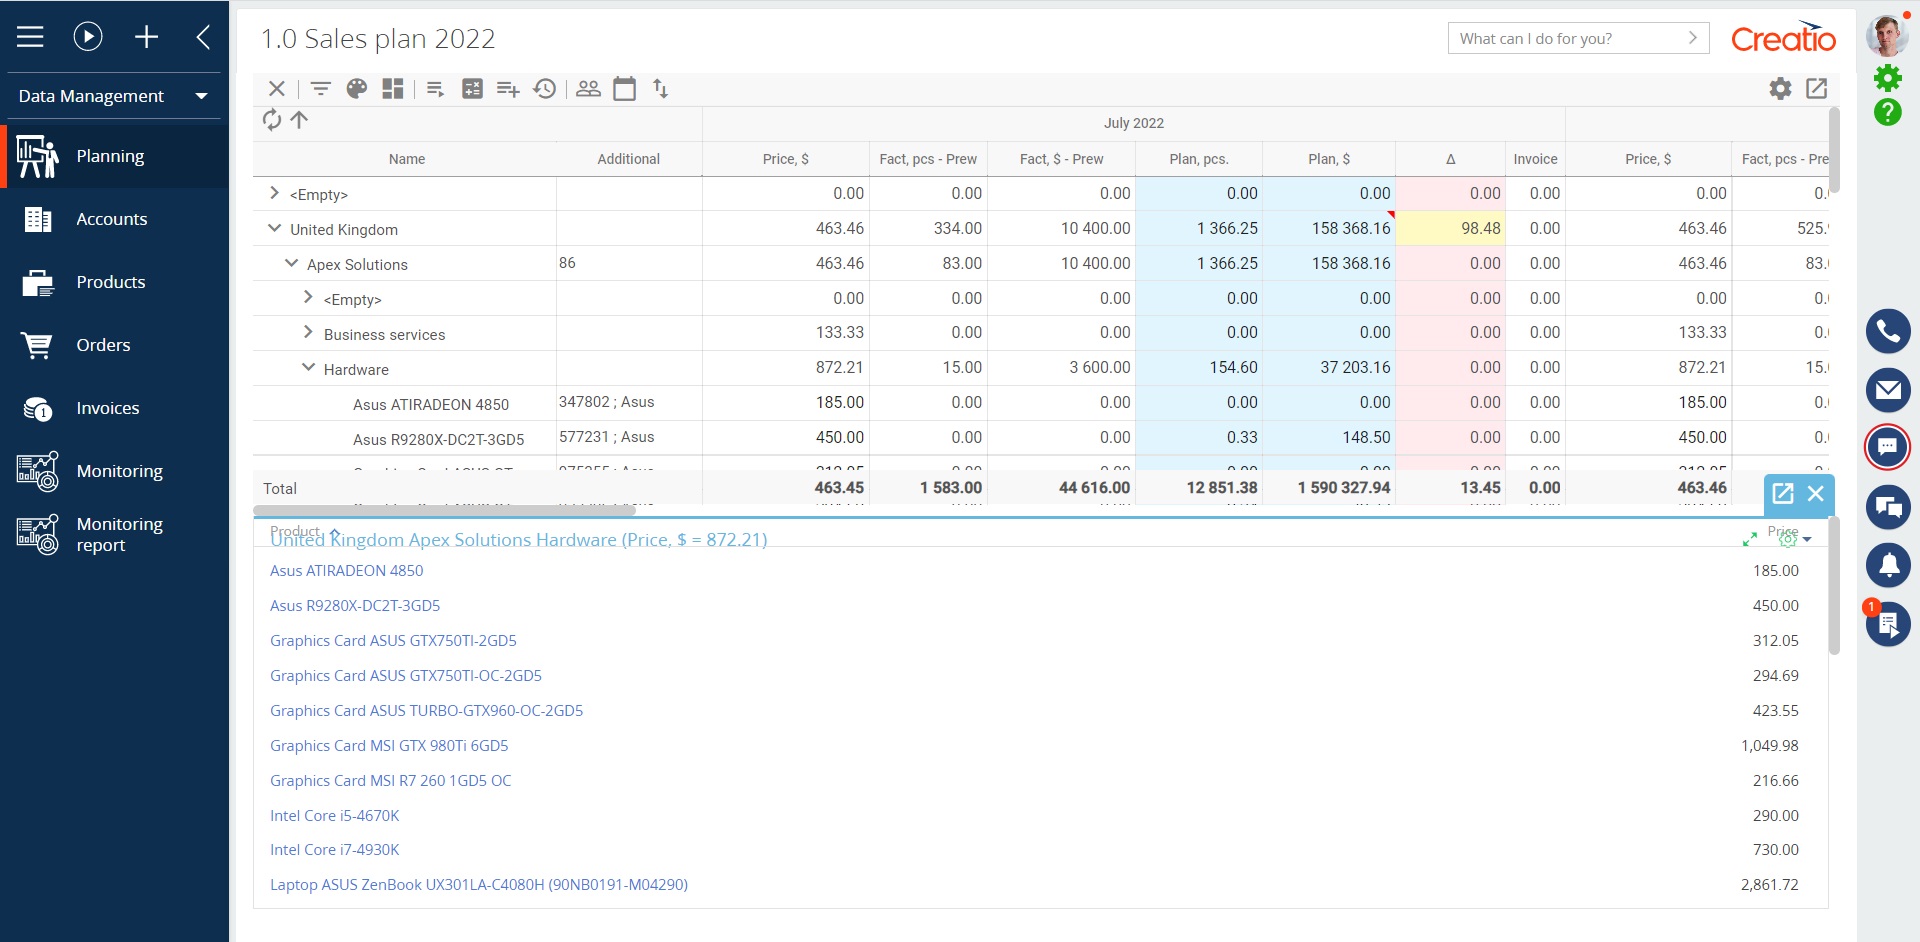
Task: Open the calculator formula tool
Action: coord(472,88)
